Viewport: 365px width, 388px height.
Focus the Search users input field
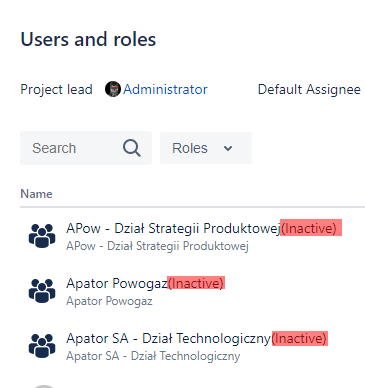[x=86, y=148]
